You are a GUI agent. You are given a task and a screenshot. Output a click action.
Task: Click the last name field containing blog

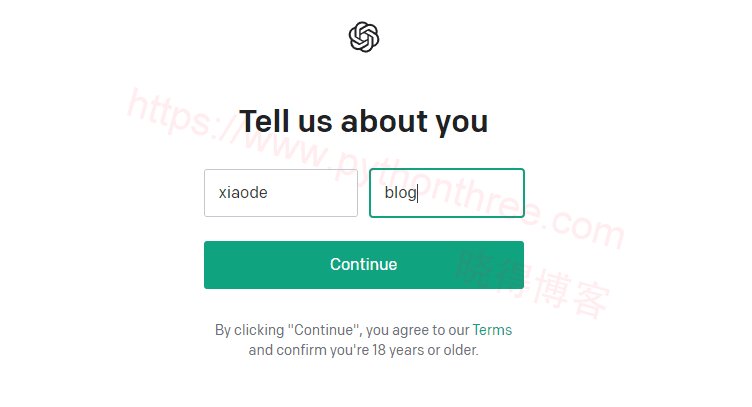click(446, 193)
